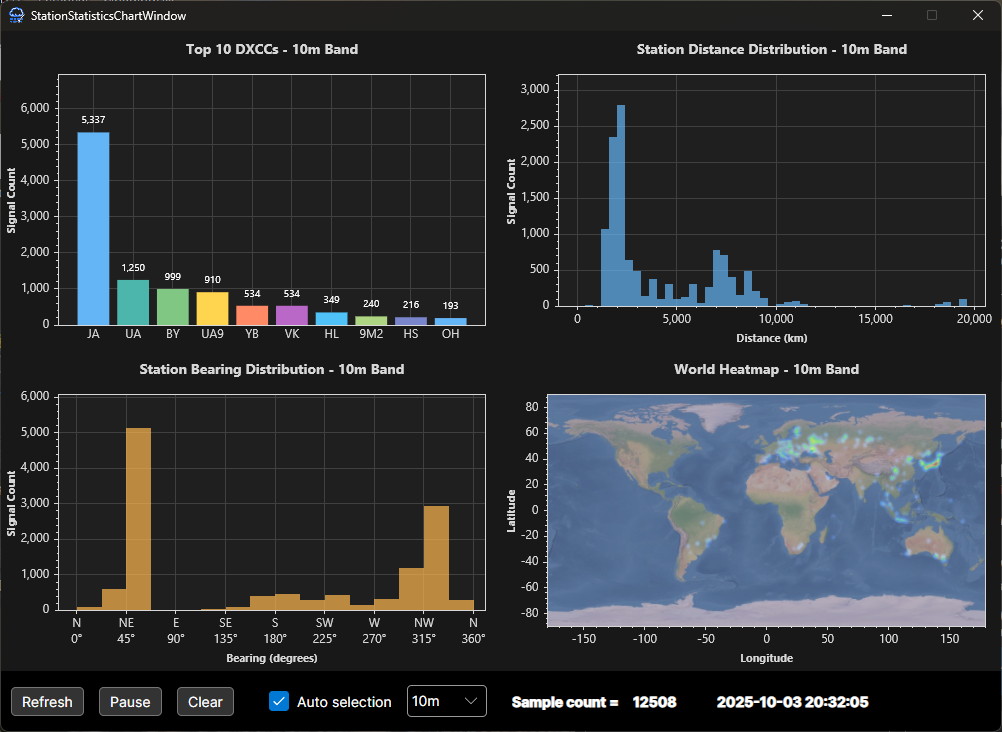Click the Top 10 DXCCs chart title

(272, 49)
